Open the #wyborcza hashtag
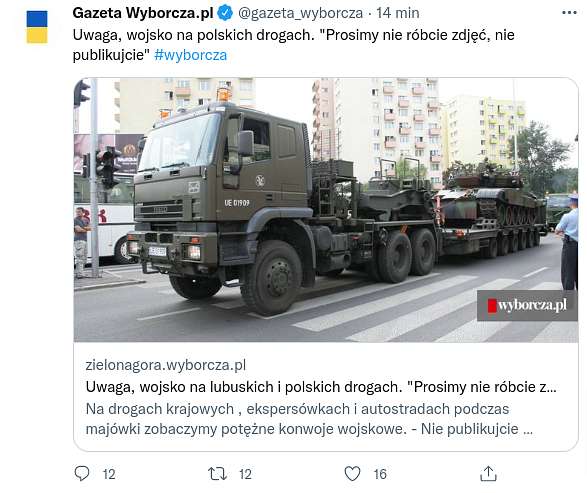 (x=191, y=55)
